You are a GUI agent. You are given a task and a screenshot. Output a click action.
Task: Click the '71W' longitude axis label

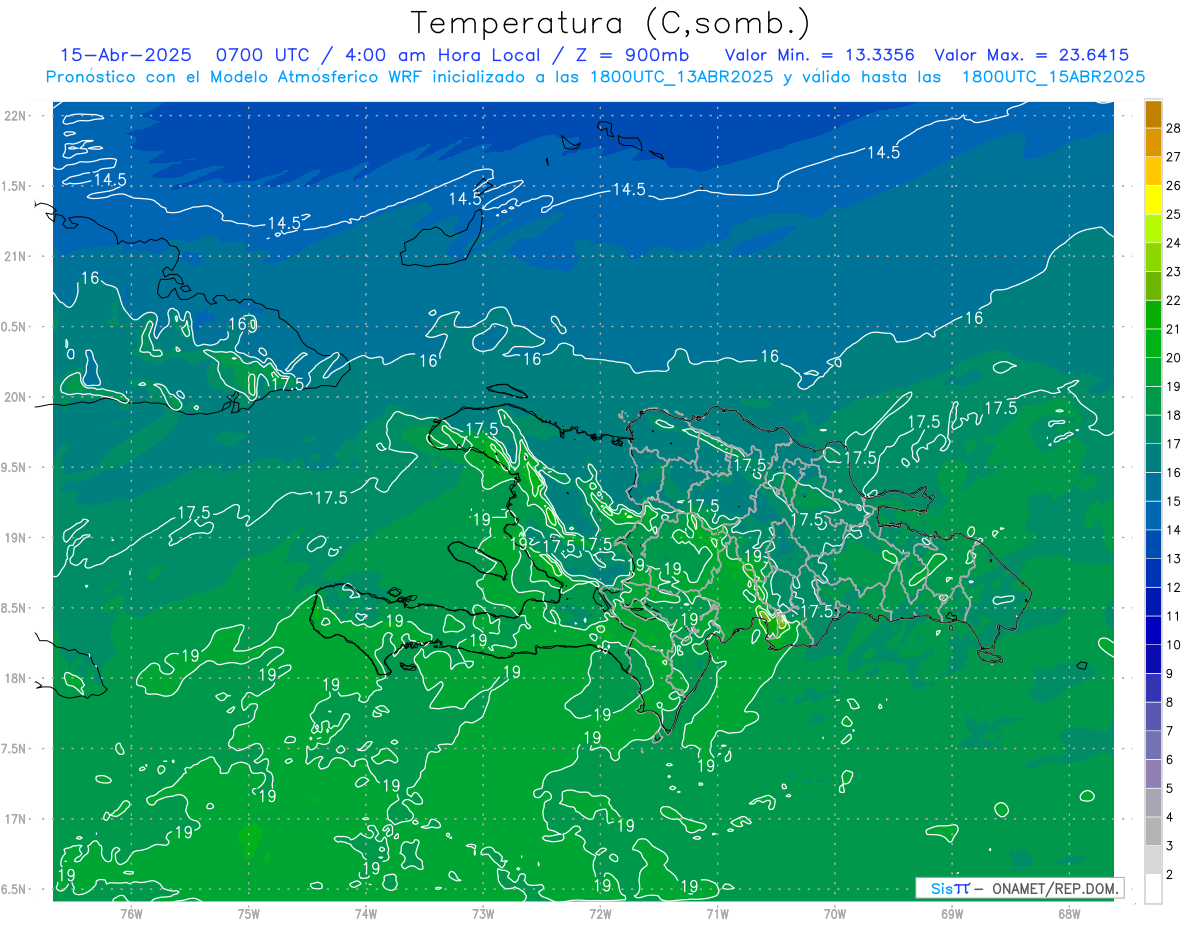pyautogui.click(x=717, y=914)
